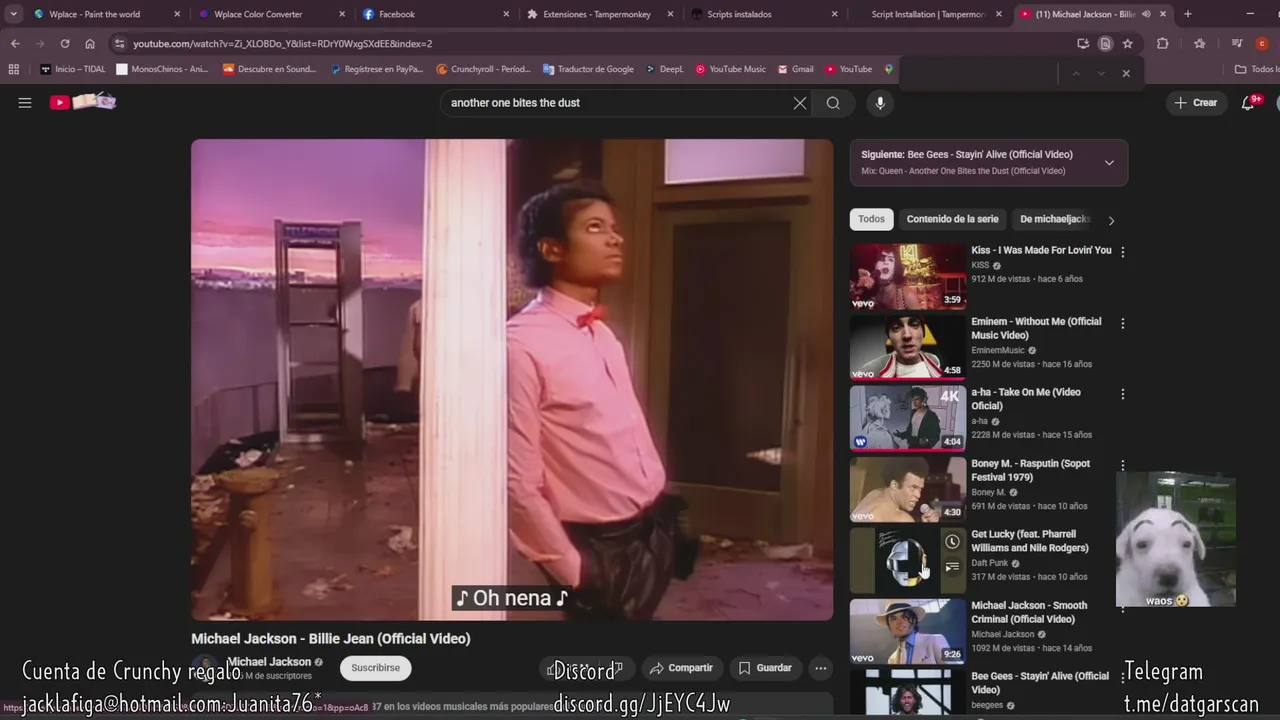Image resolution: width=1280 pixels, height=720 pixels.
Task: Open Bee Gees - Stayin' Alive title
Action: point(1040,683)
